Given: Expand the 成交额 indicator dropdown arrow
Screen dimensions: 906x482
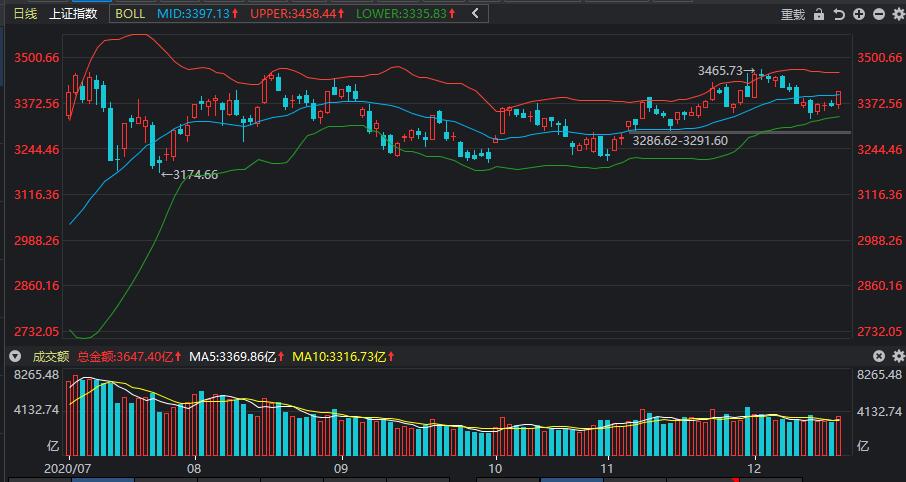Looking at the screenshot, I should (15, 357).
